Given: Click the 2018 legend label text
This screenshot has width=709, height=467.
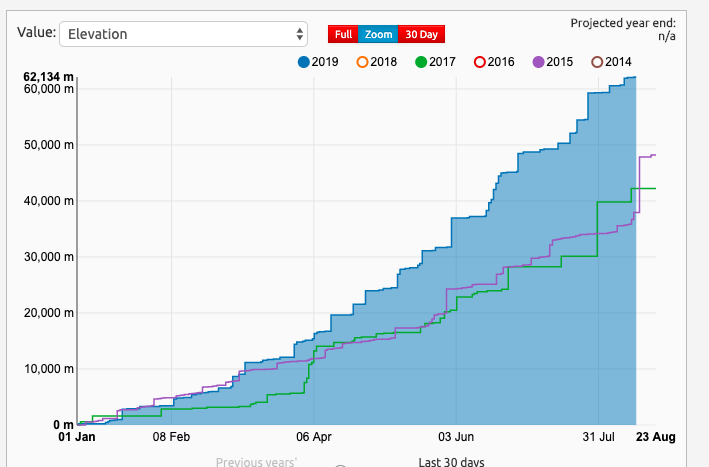Looking at the screenshot, I should click(384, 62).
